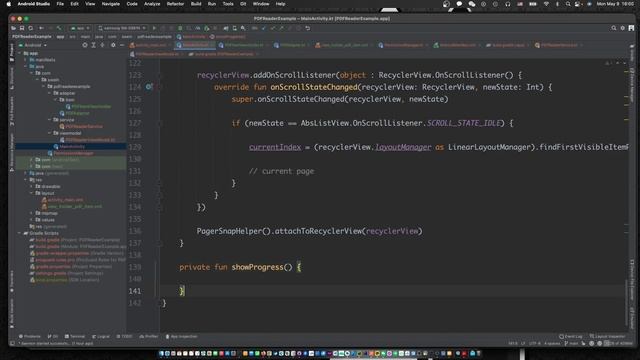Open Android Studio application menu
The image size is (640, 360).
click(x=33, y=4)
